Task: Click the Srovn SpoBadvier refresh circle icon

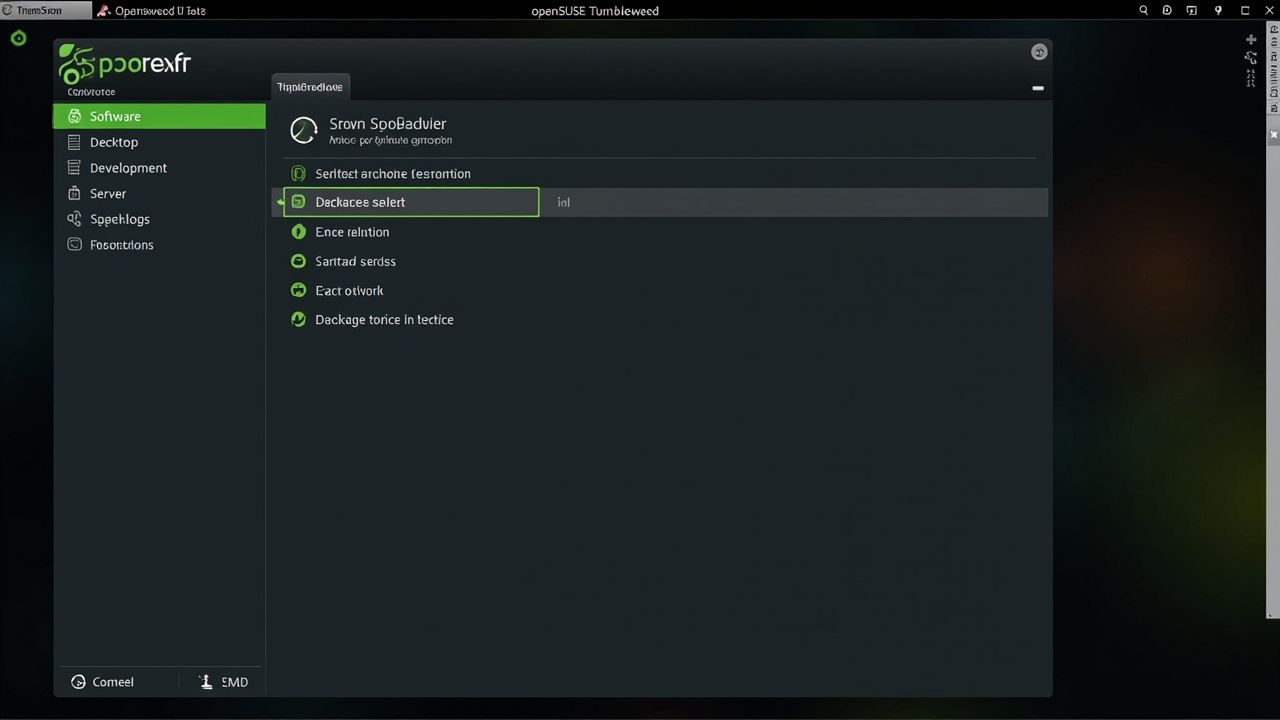Action: [303, 130]
